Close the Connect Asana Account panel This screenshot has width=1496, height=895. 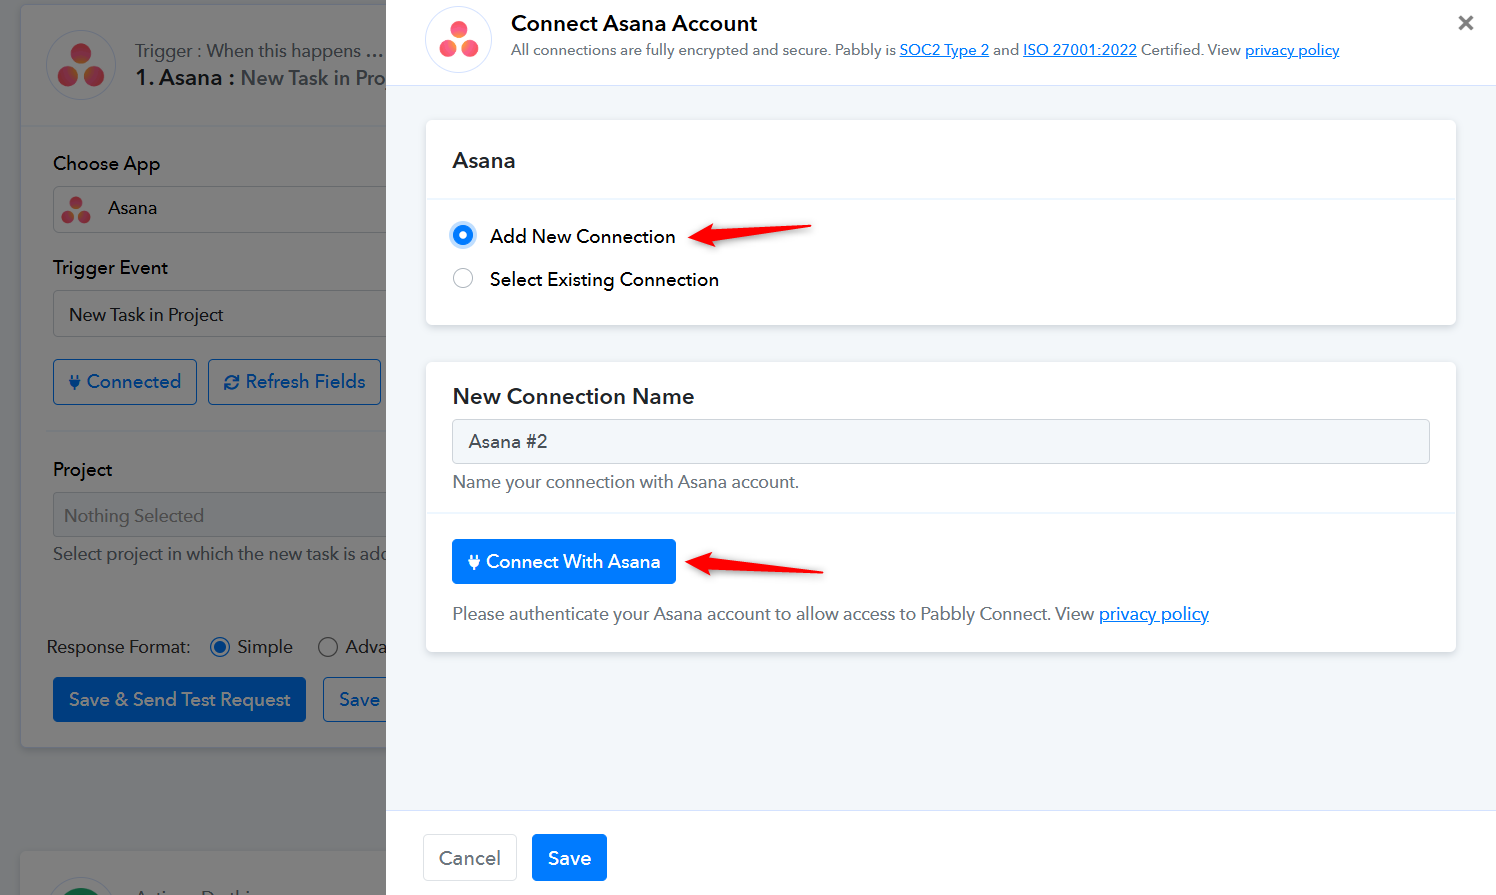click(1465, 23)
